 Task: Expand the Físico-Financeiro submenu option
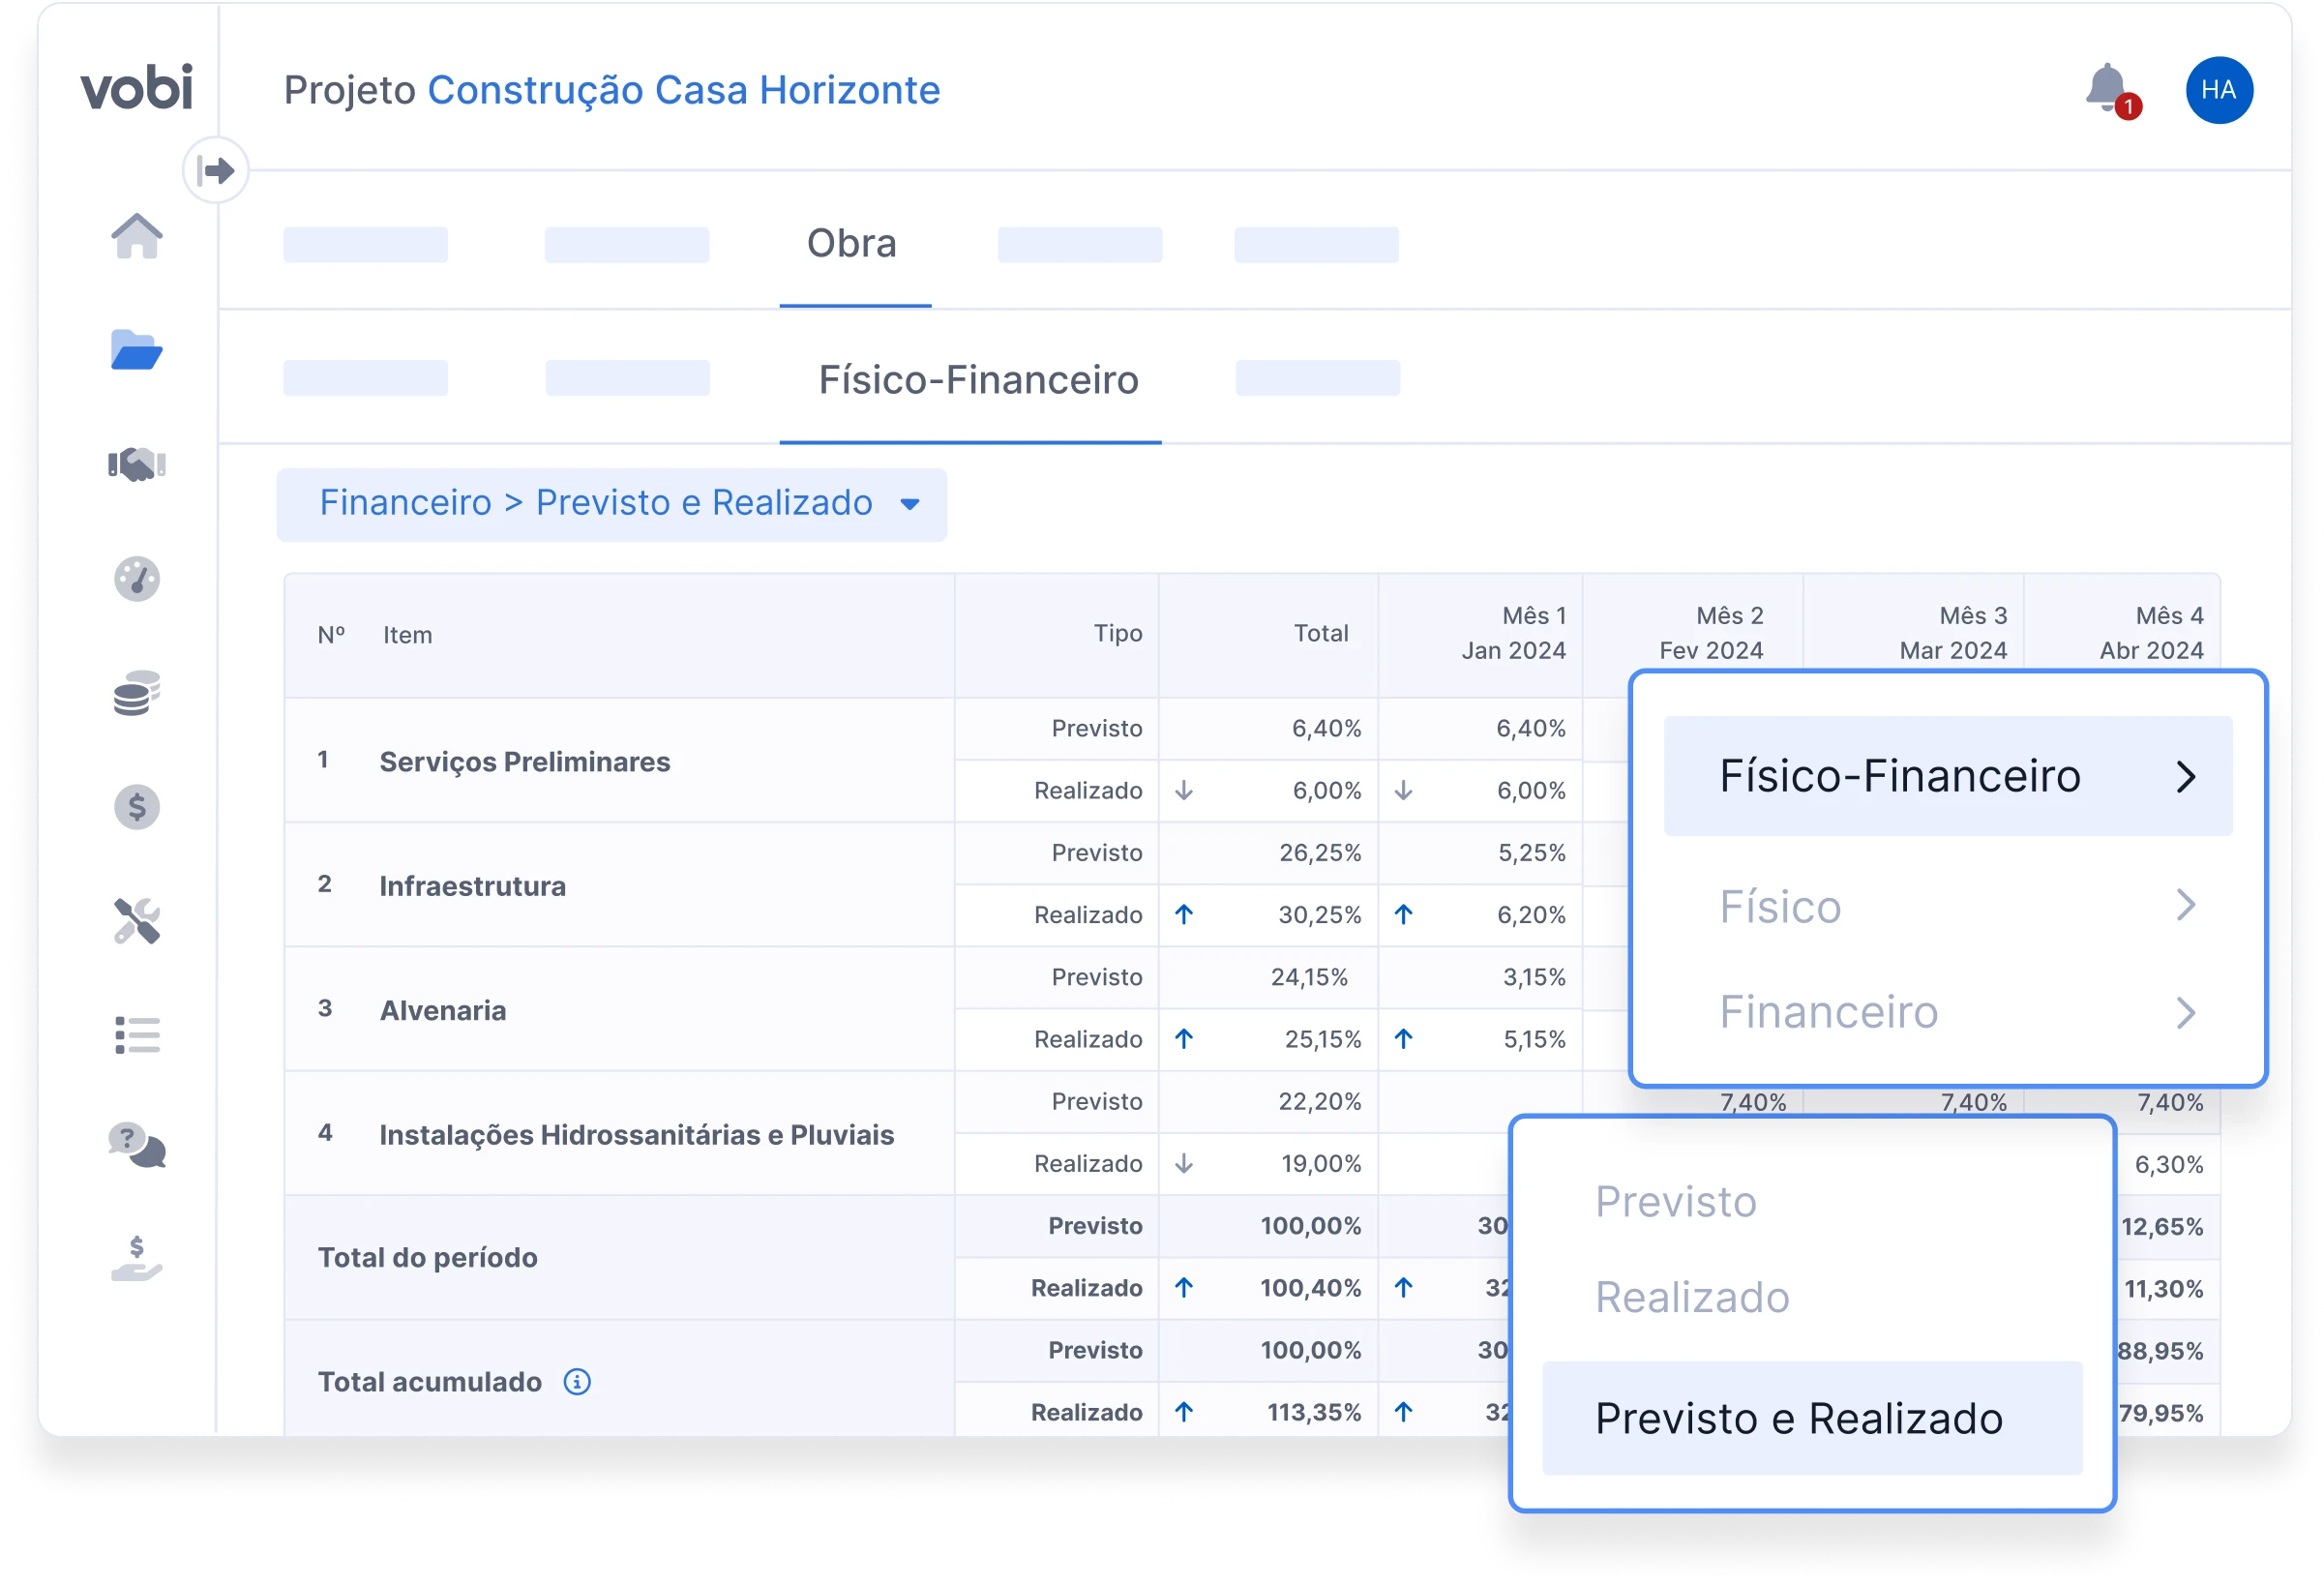[x=1947, y=776]
